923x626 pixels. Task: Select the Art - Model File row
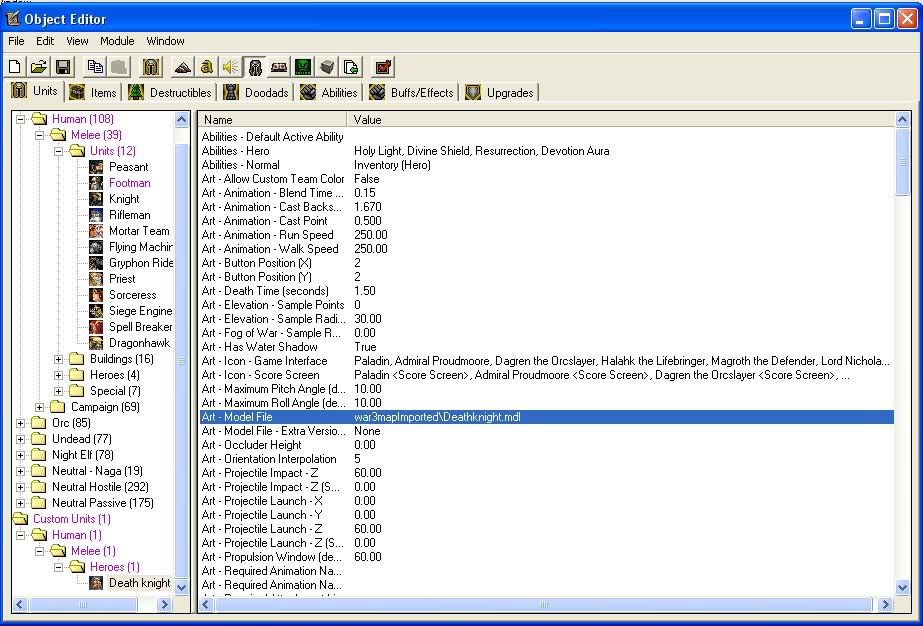pyautogui.click(x=547, y=417)
